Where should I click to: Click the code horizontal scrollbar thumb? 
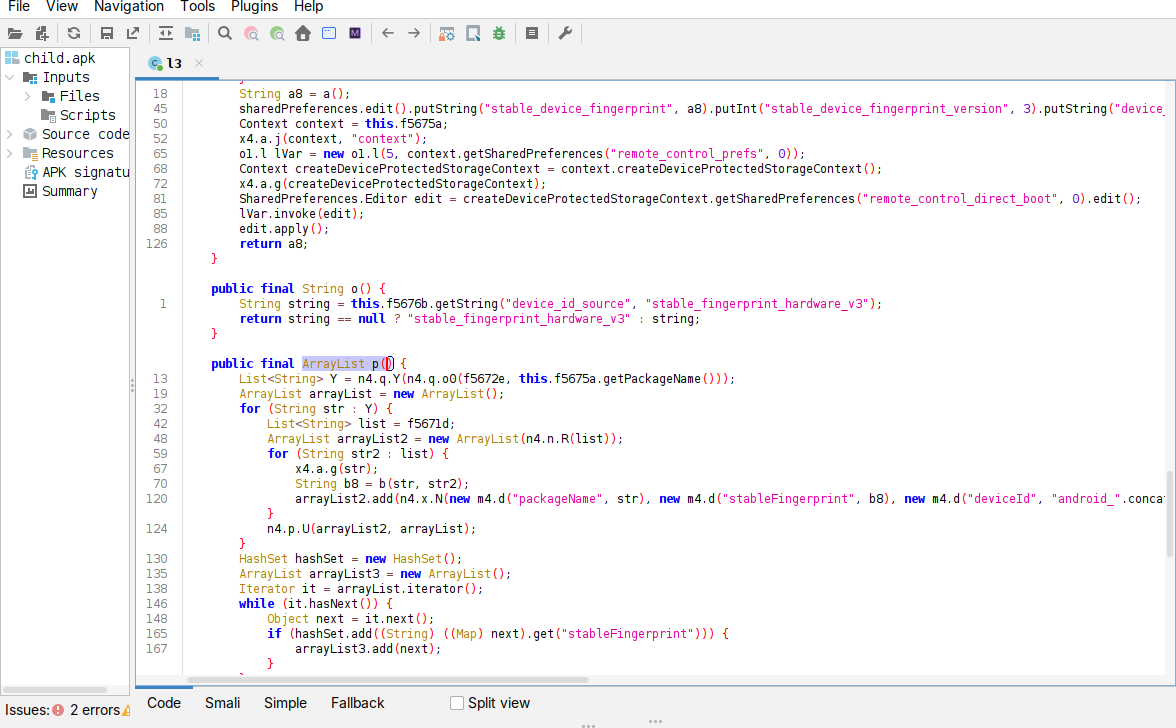click(388, 680)
